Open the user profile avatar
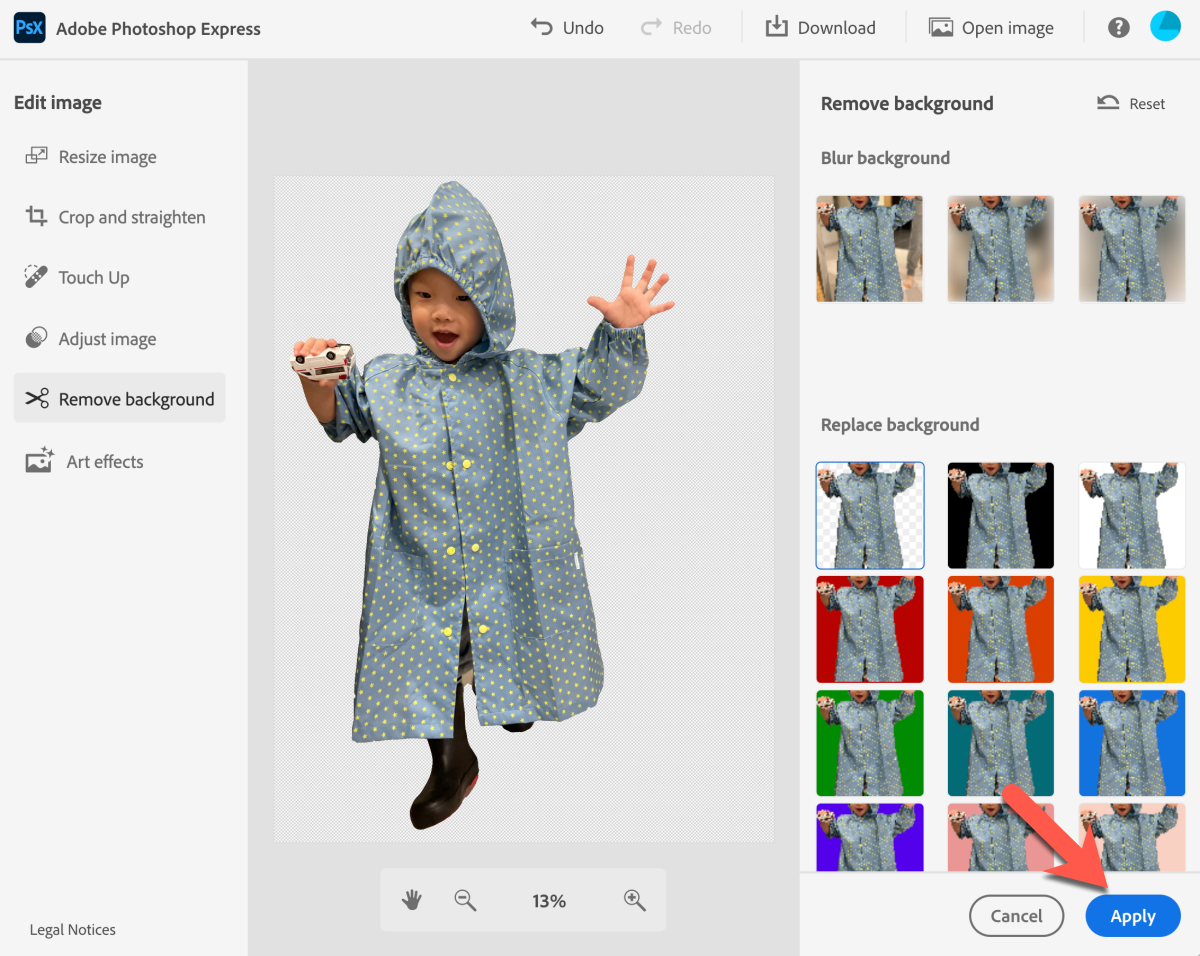1200x956 pixels. (1165, 27)
